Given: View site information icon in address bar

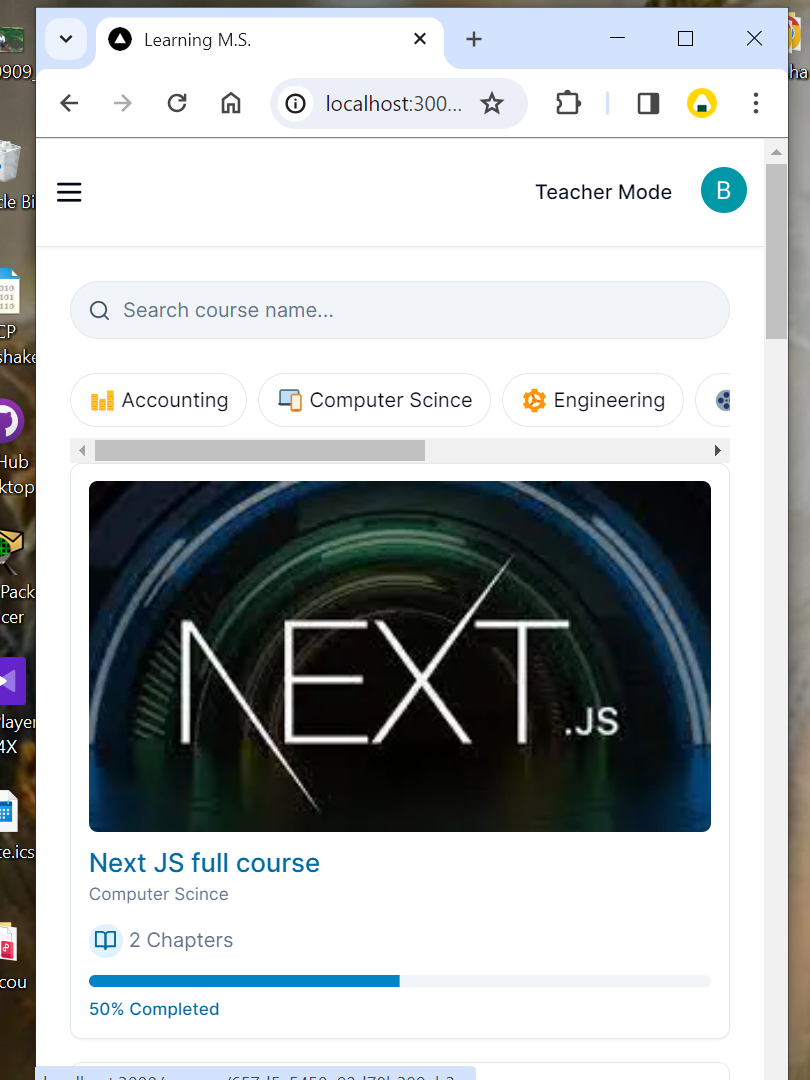Looking at the screenshot, I should tap(295, 103).
